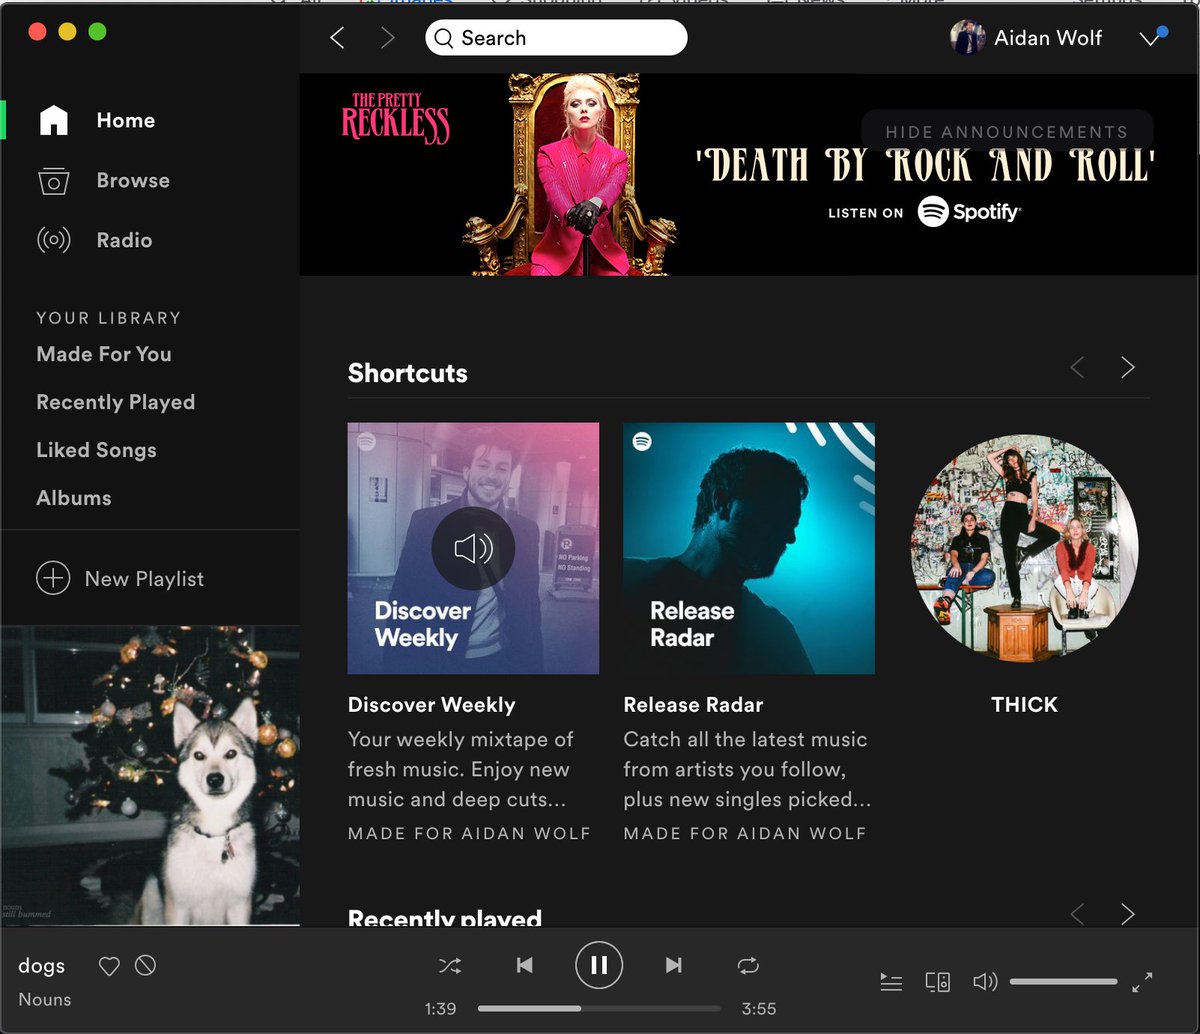Viewport: 1200px width, 1034px height.
Task: Click the Release Radar description text
Action: (747, 770)
